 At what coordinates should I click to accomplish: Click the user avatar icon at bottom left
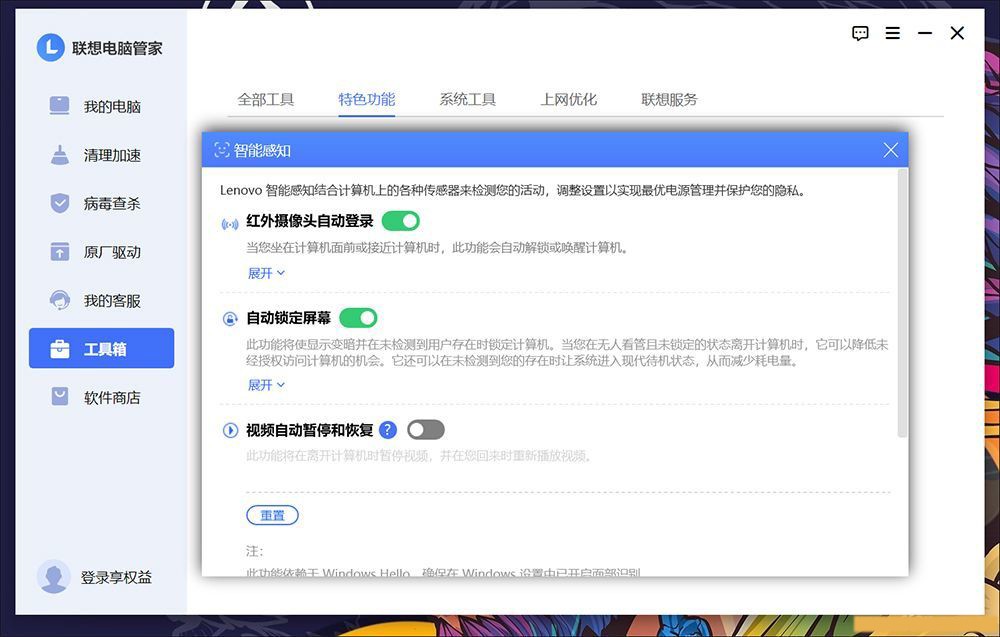point(54,576)
